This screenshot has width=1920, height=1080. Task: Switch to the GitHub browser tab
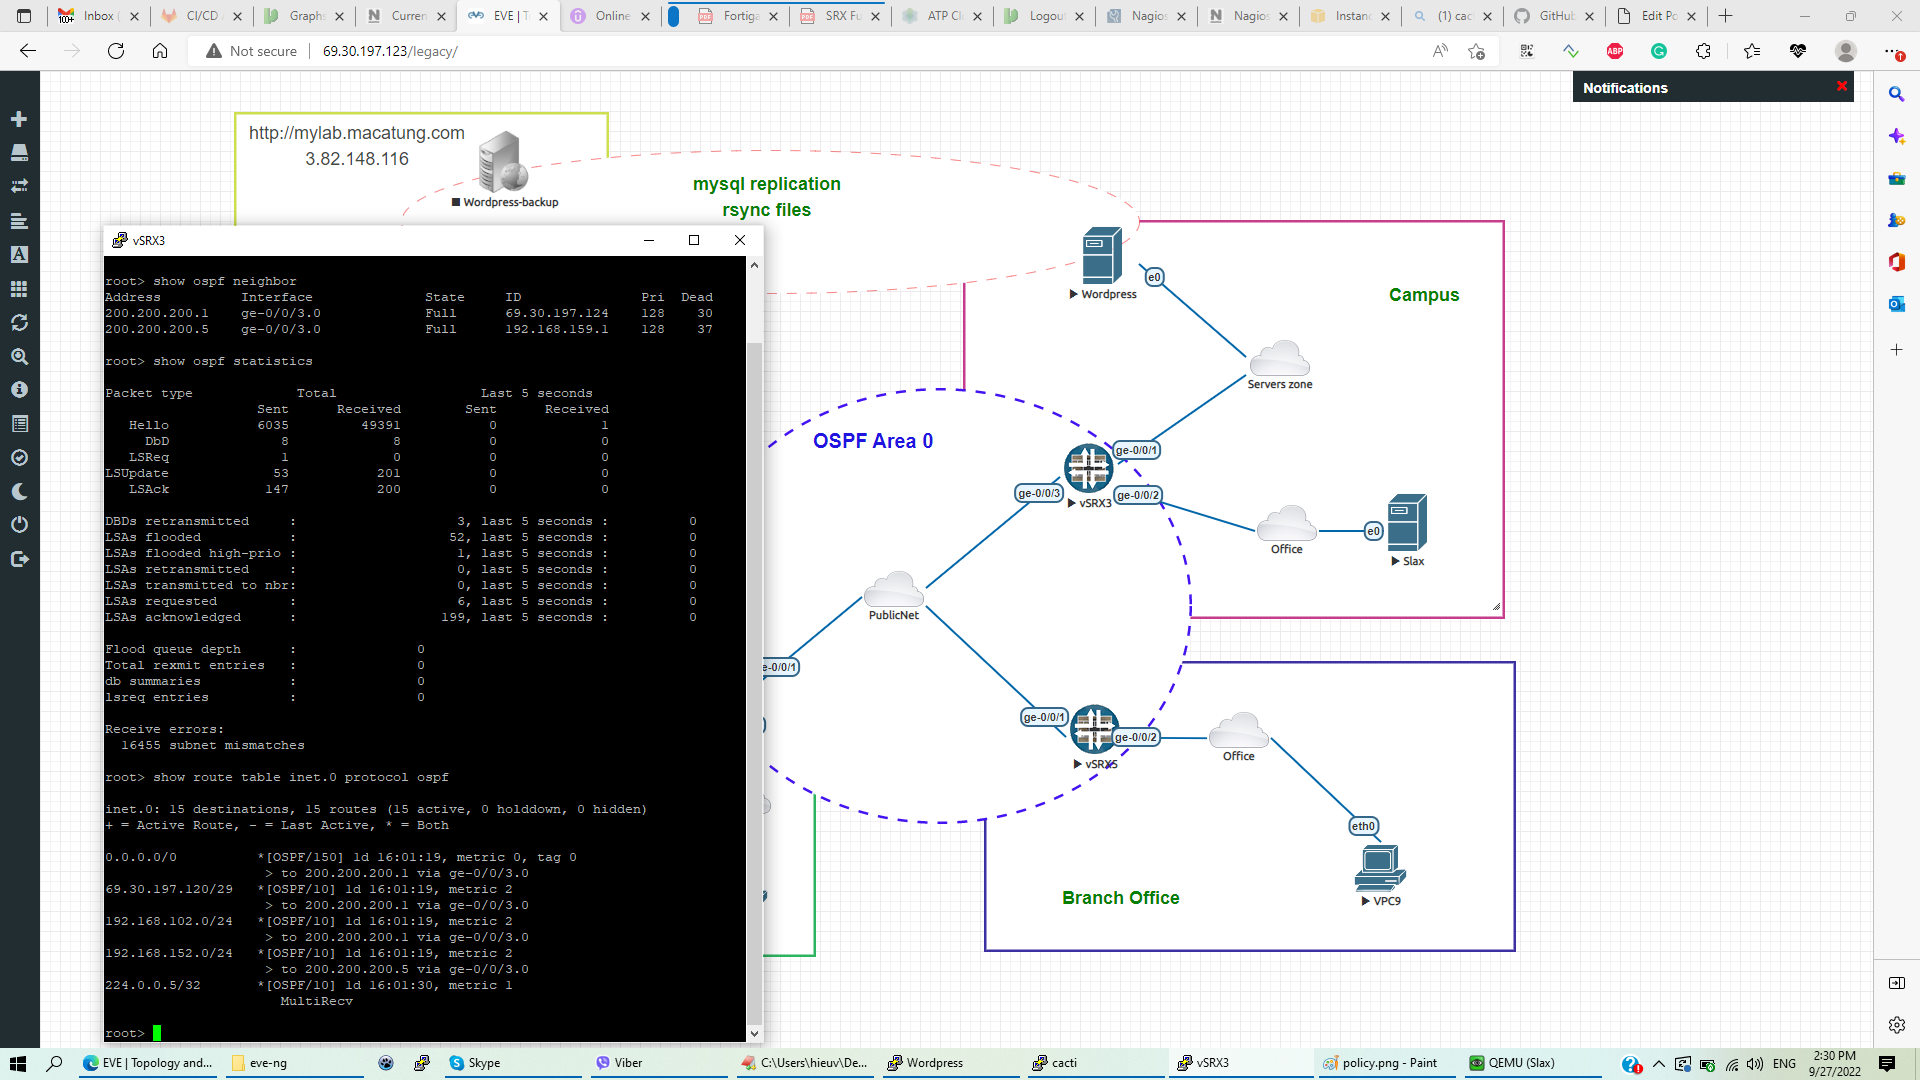click(1555, 16)
